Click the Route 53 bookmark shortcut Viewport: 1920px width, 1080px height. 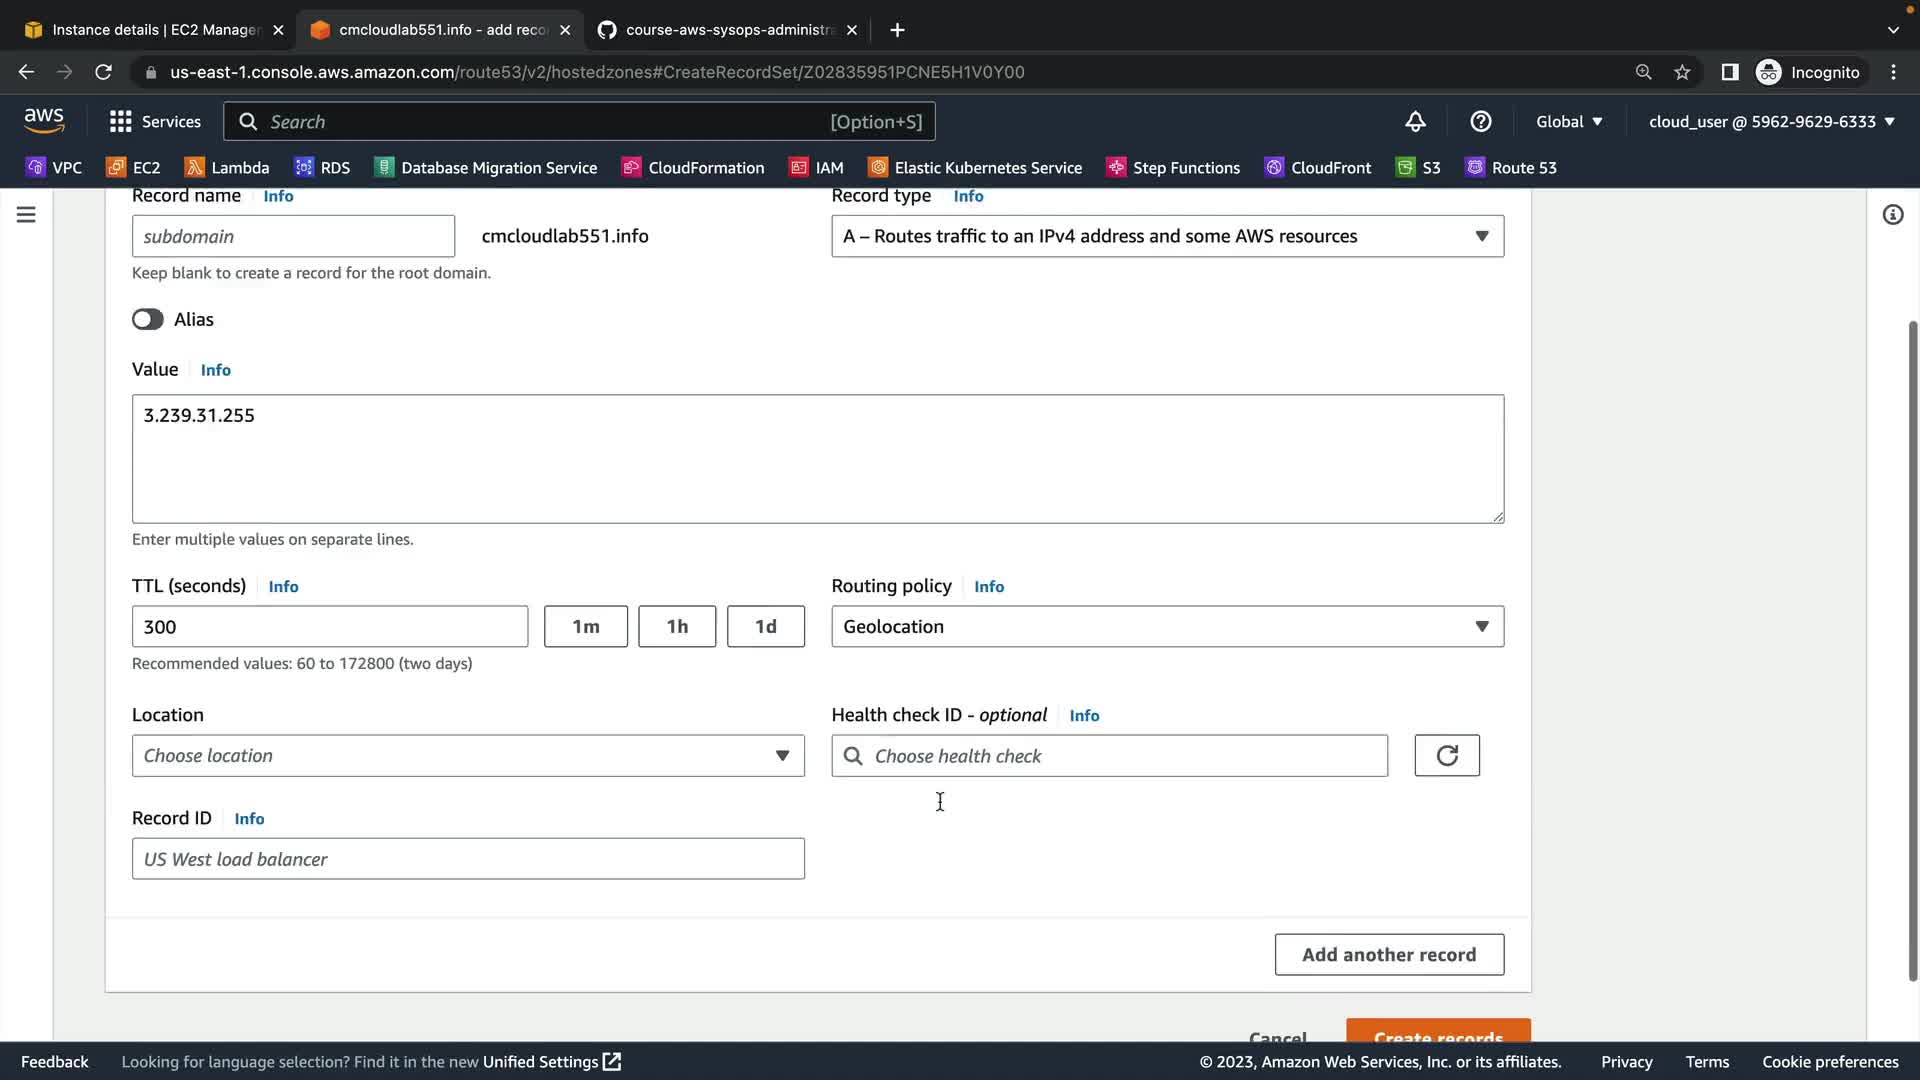click(x=1511, y=168)
